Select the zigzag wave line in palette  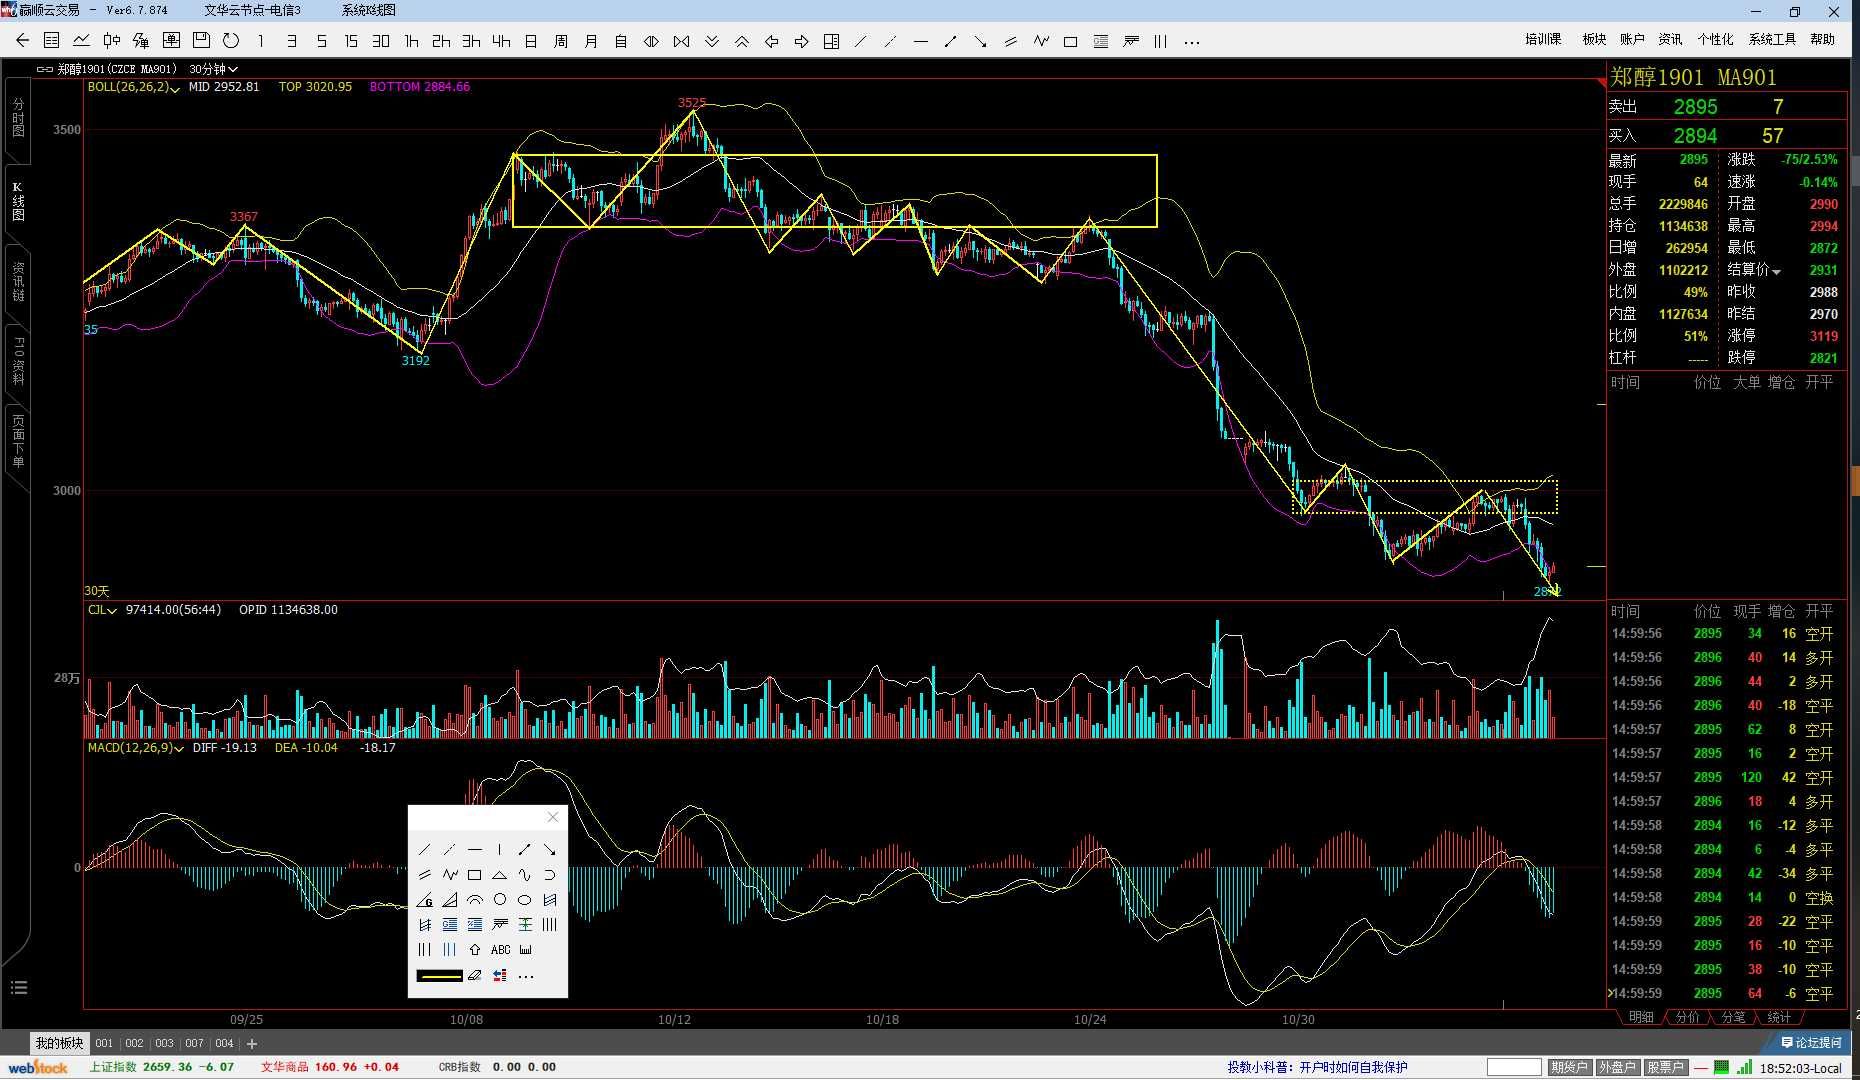pyautogui.click(x=450, y=875)
